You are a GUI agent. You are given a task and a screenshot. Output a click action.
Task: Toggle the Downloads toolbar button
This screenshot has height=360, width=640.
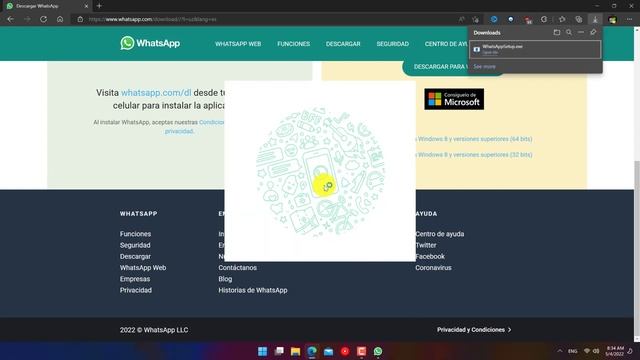[595, 19]
